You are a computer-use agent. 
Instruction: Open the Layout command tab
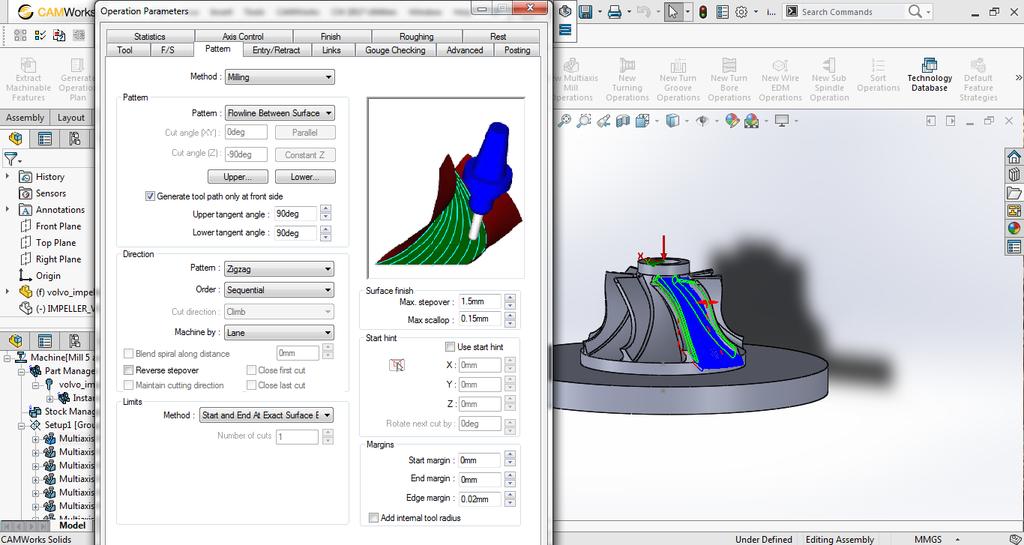tap(71, 117)
